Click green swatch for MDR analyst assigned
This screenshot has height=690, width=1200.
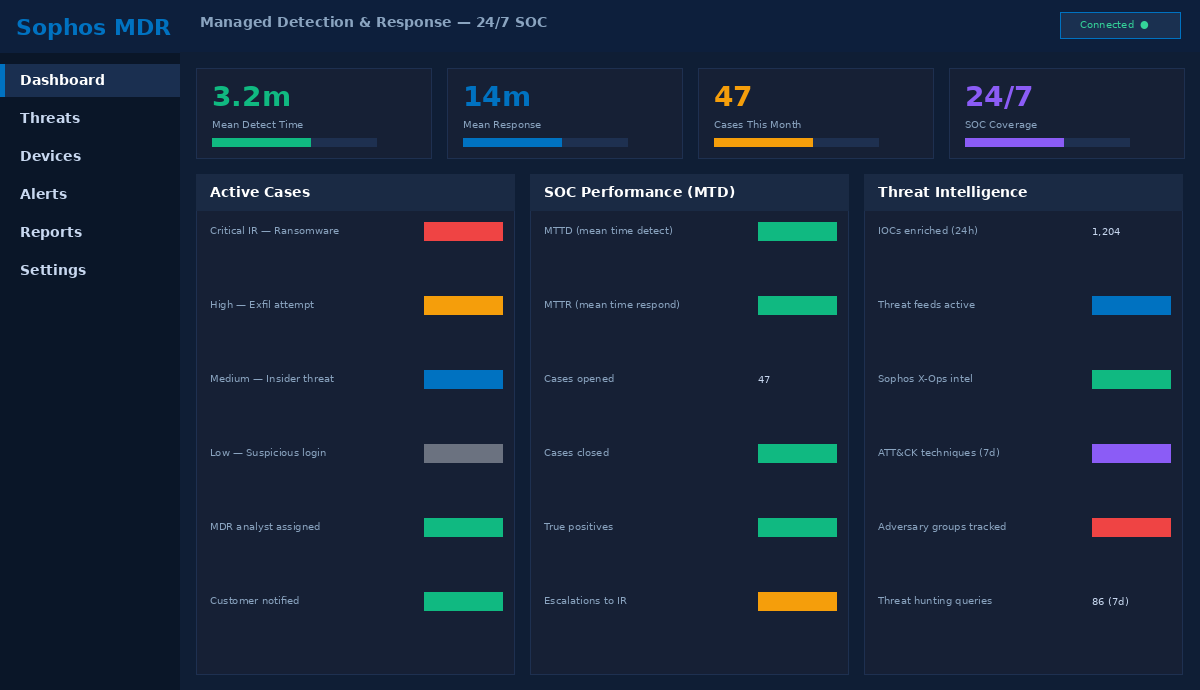[463, 527]
